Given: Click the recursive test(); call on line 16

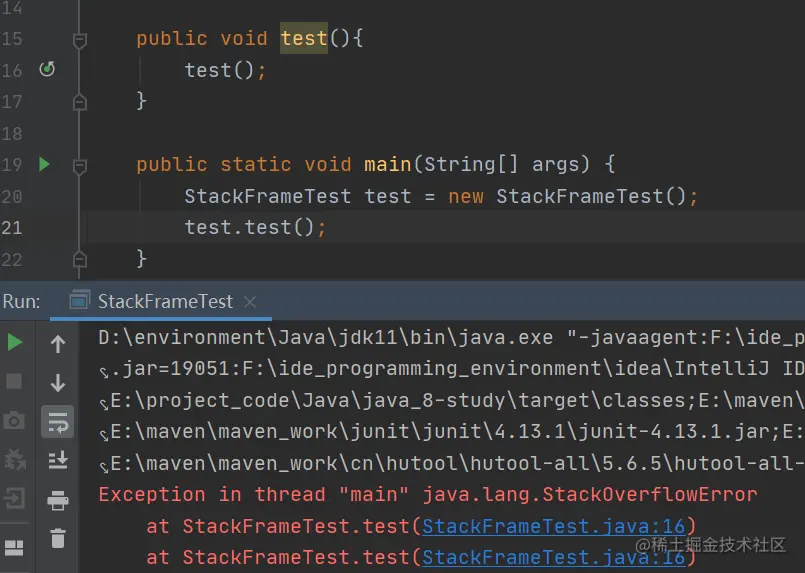Looking at the screenshot, I should tap(225, 70).
